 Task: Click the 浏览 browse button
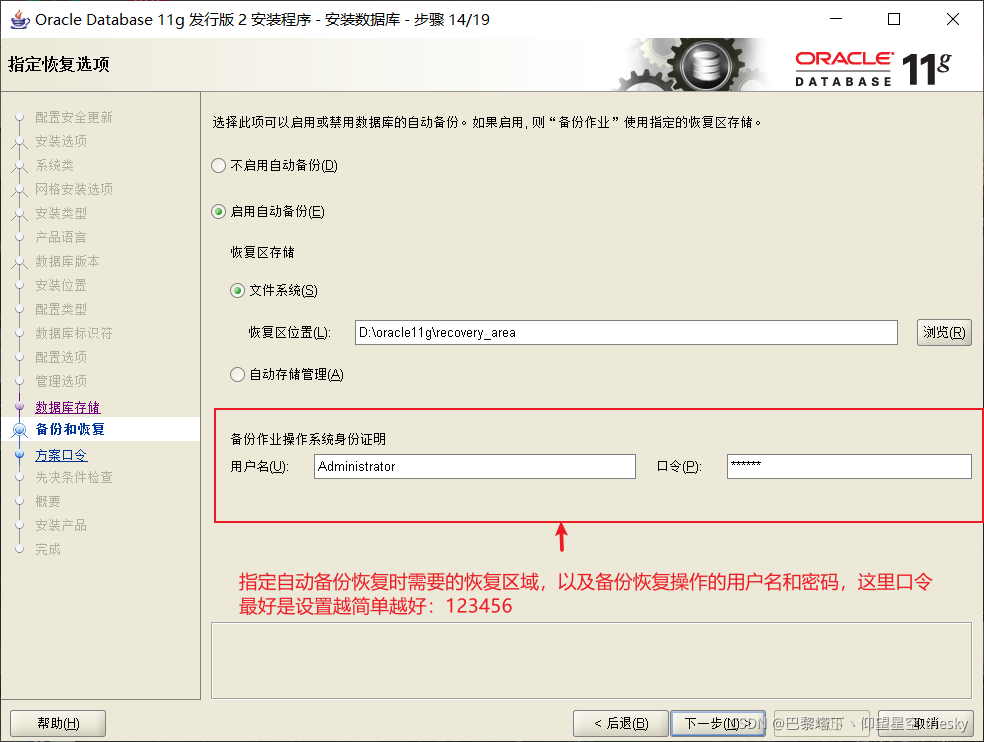coord(944,333)
